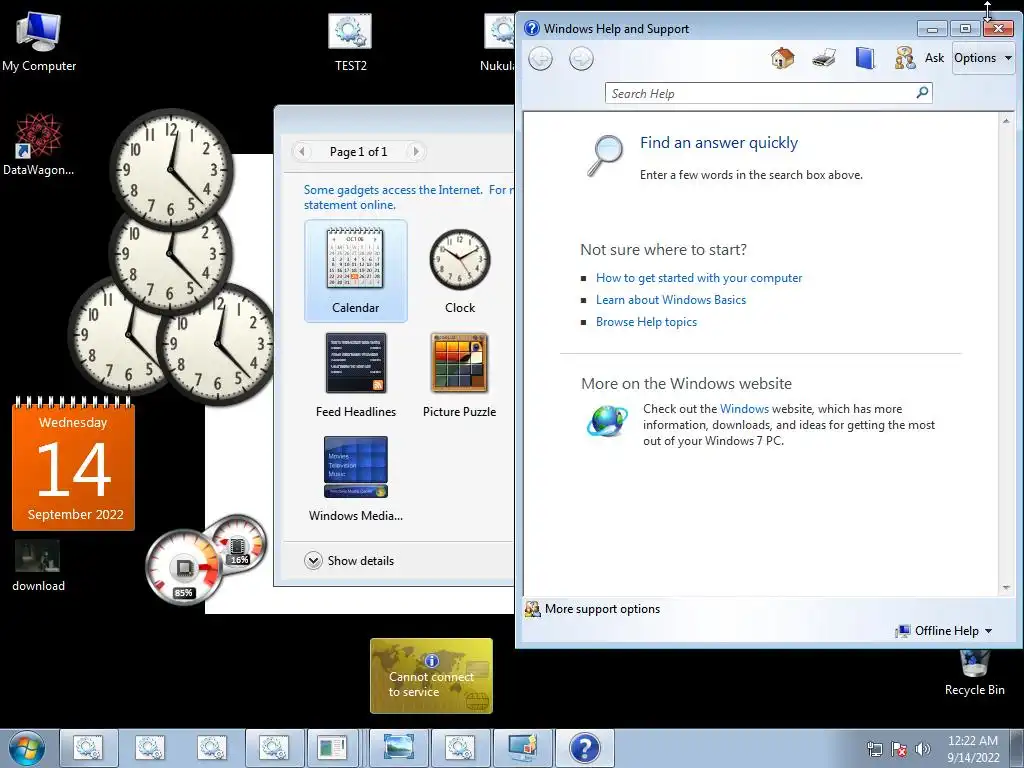Open 'How to get started with your computer'
This screenshot has width=1024, height=768.
click(699, 278)
